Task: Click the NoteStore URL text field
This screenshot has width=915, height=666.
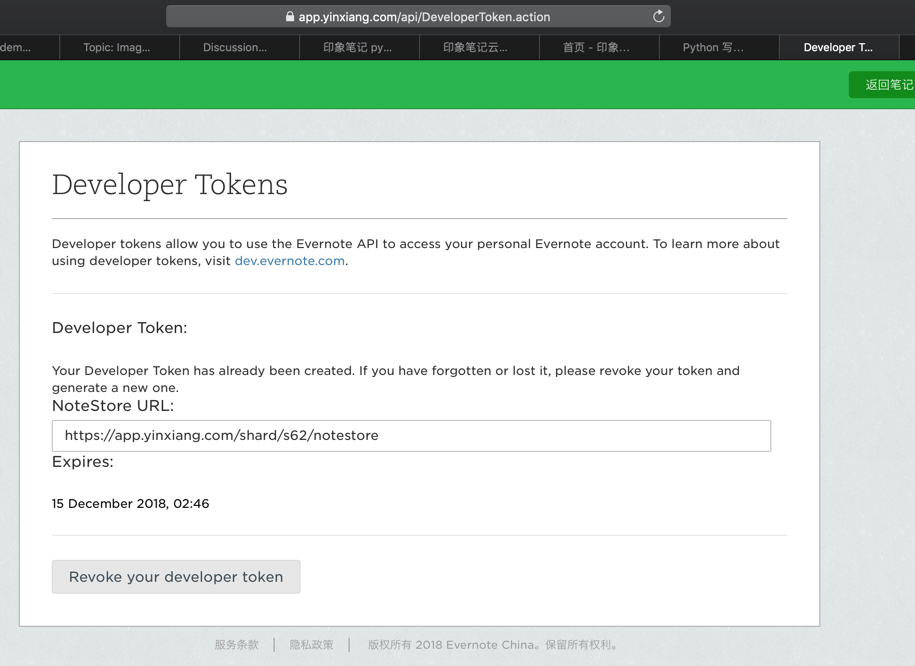Action: (x=411, y=436)
